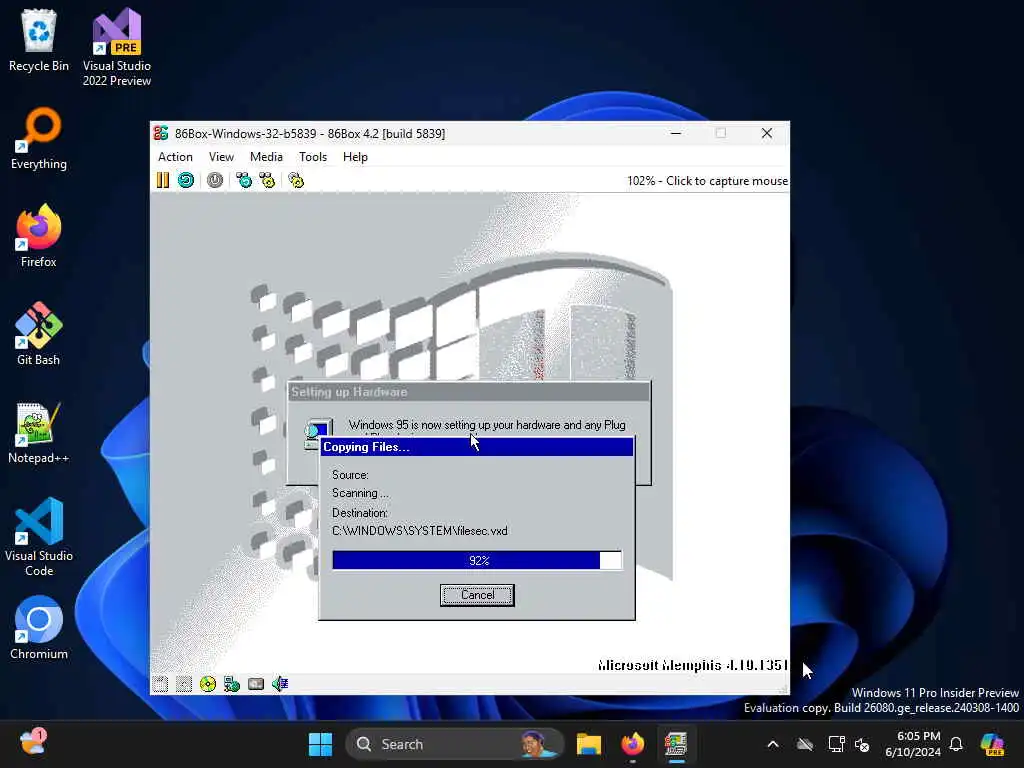Viewport: 1024px width, 768px height.
Task: Close the 86Box window
Action: coord(767,133)
